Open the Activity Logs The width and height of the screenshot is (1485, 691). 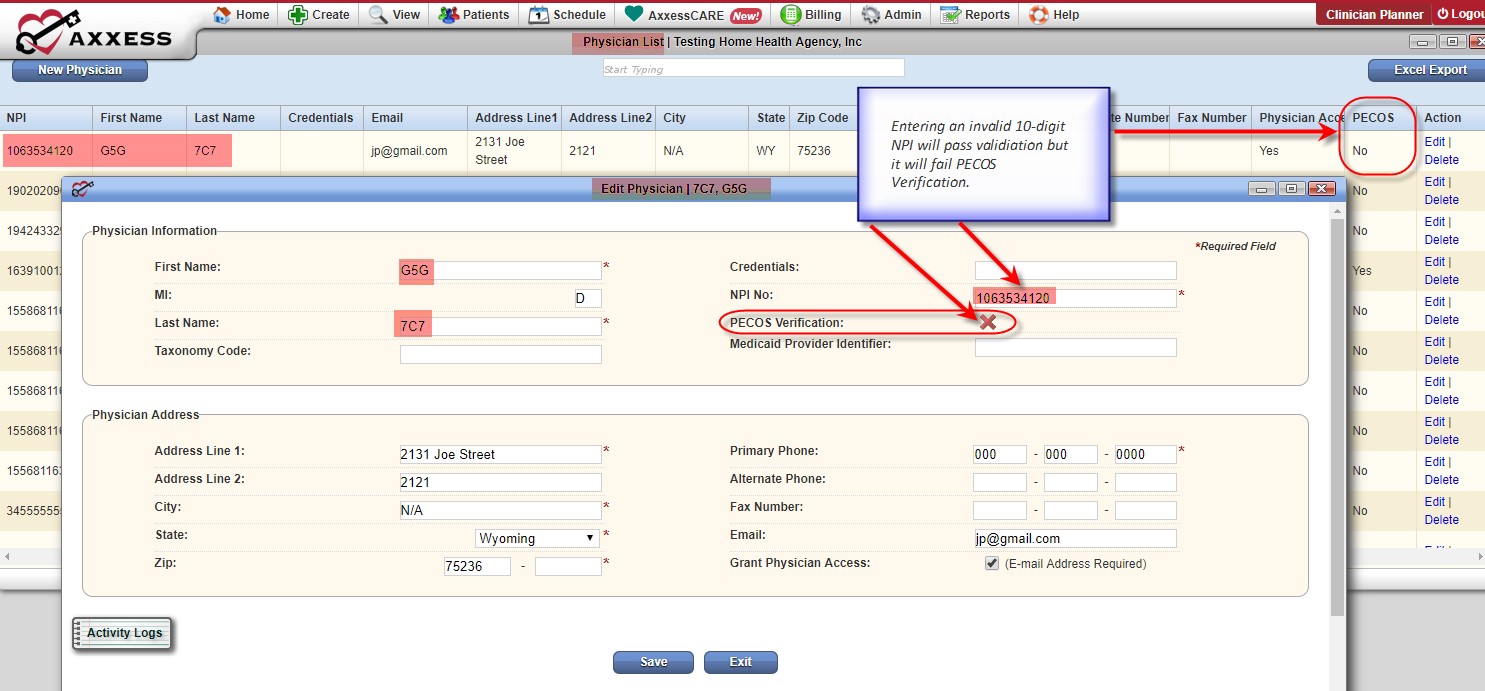coord(123,633)
